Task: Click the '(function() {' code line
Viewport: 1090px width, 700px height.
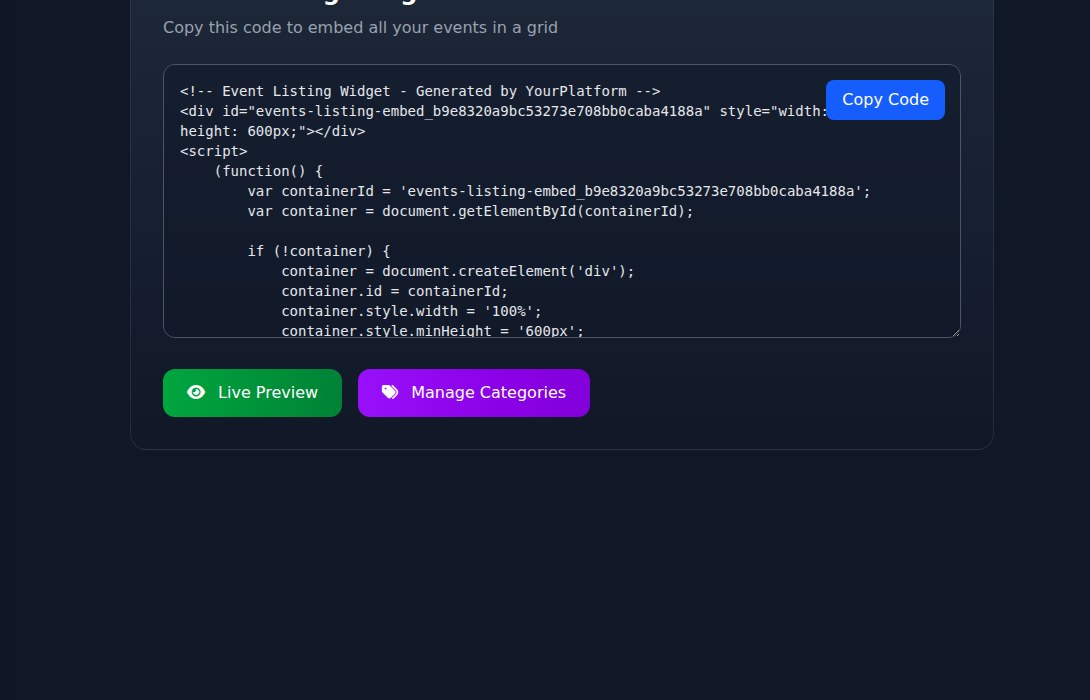Action: pyautogui.click(x=268, y=171)
